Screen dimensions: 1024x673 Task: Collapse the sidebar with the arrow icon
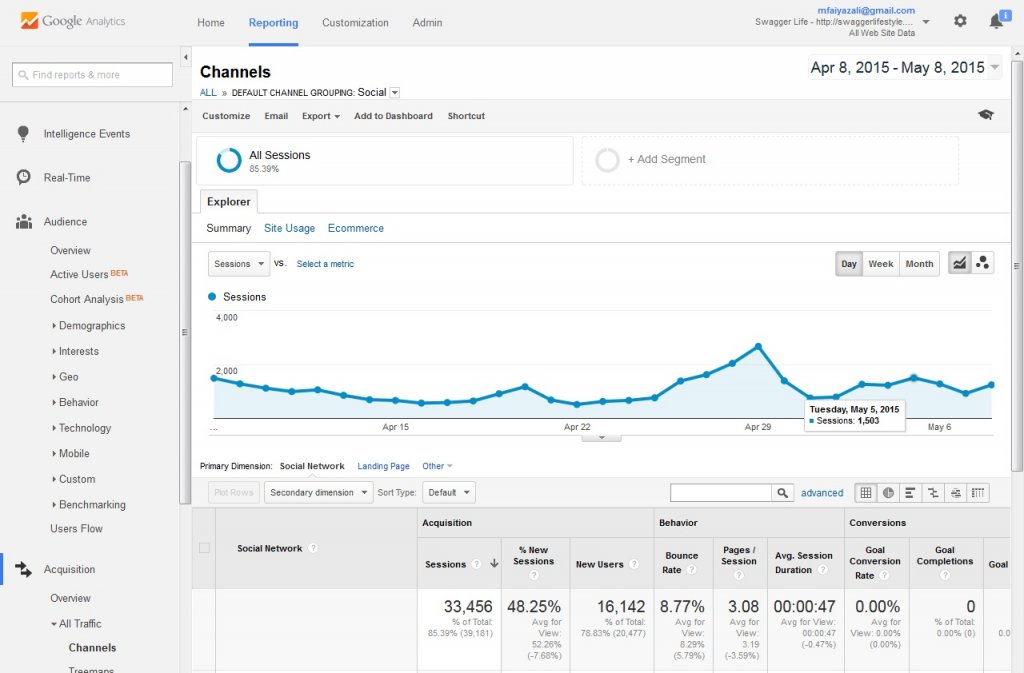coord(185,57)
